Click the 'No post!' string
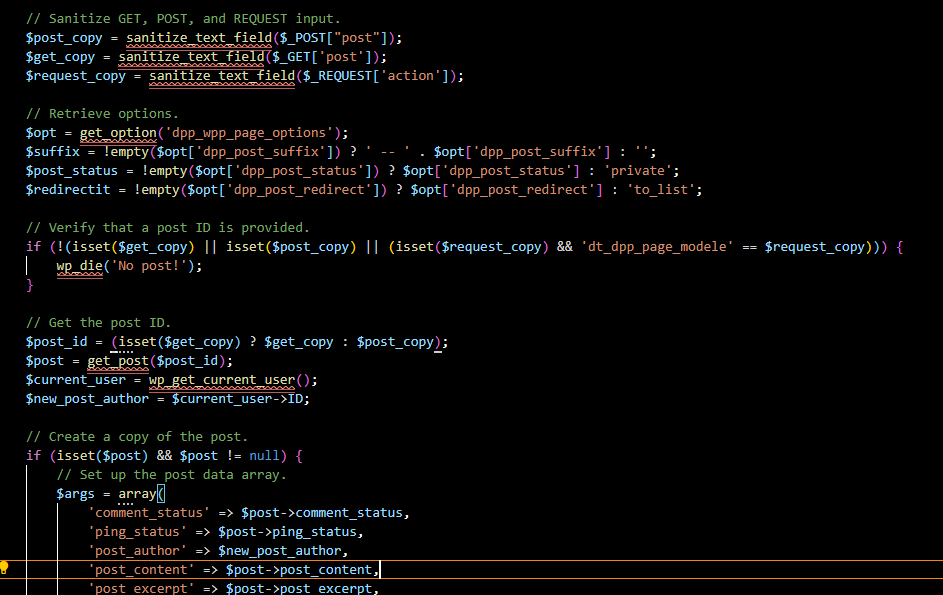The image size is (943, 595). (x=149, y=266)
